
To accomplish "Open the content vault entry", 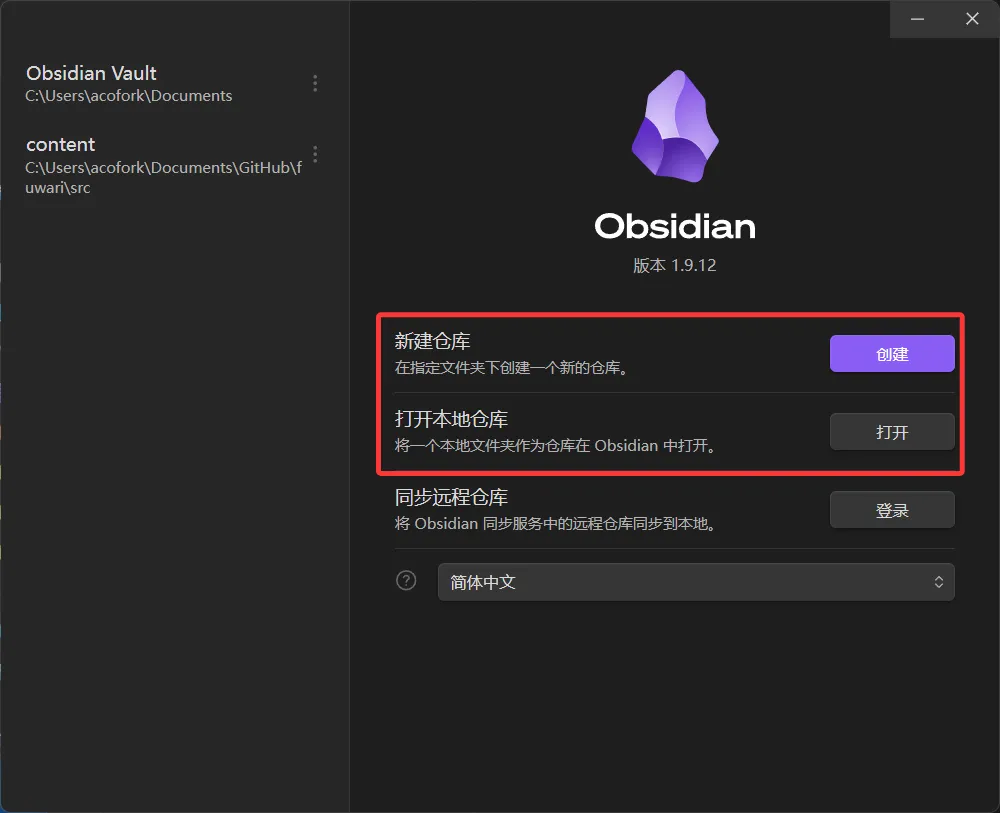I will tap(166, 165).
